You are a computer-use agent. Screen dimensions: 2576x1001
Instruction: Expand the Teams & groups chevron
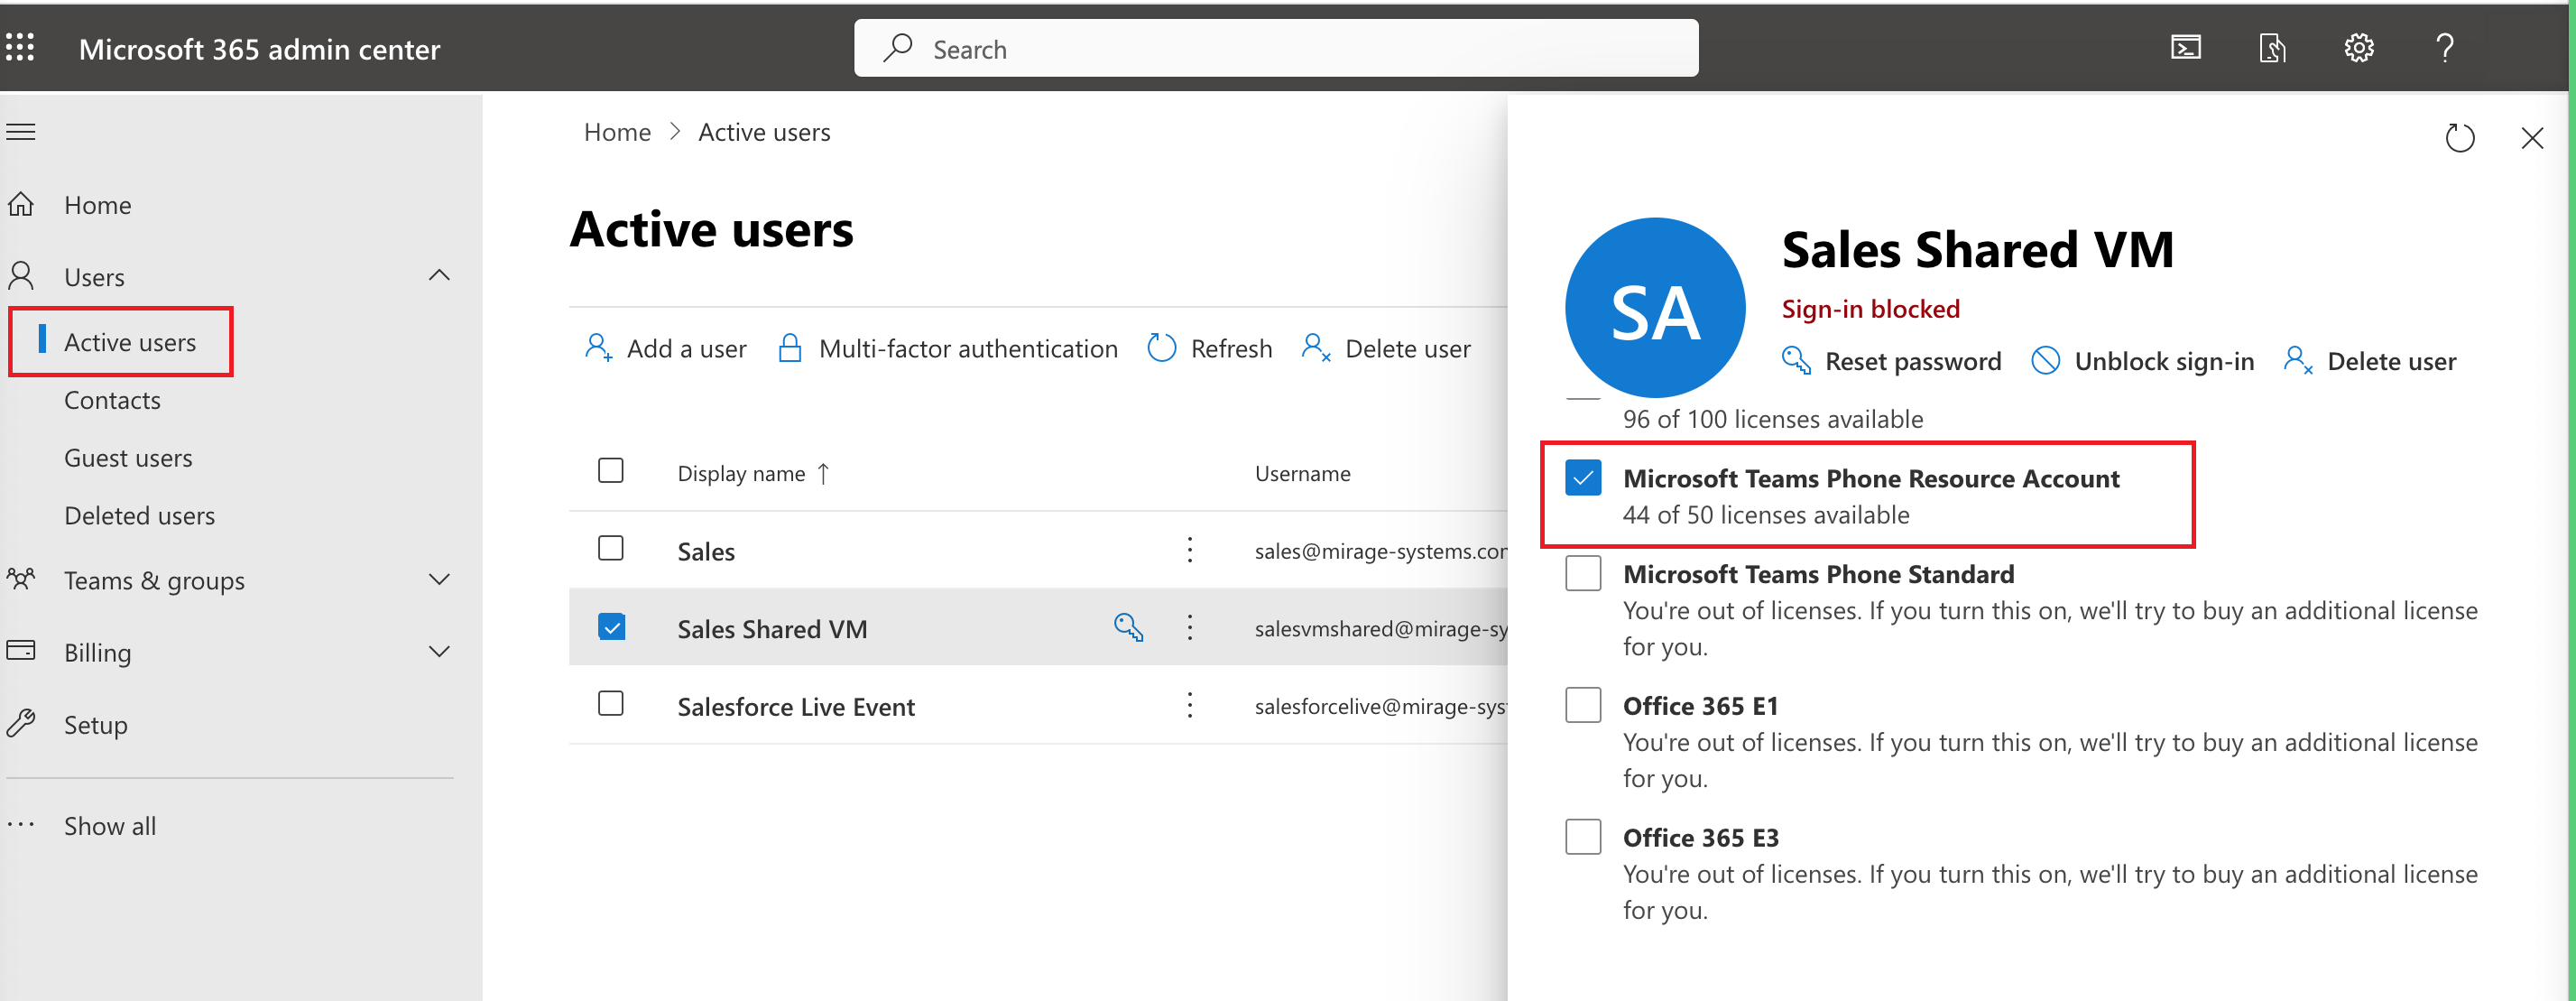click(439, 580)
